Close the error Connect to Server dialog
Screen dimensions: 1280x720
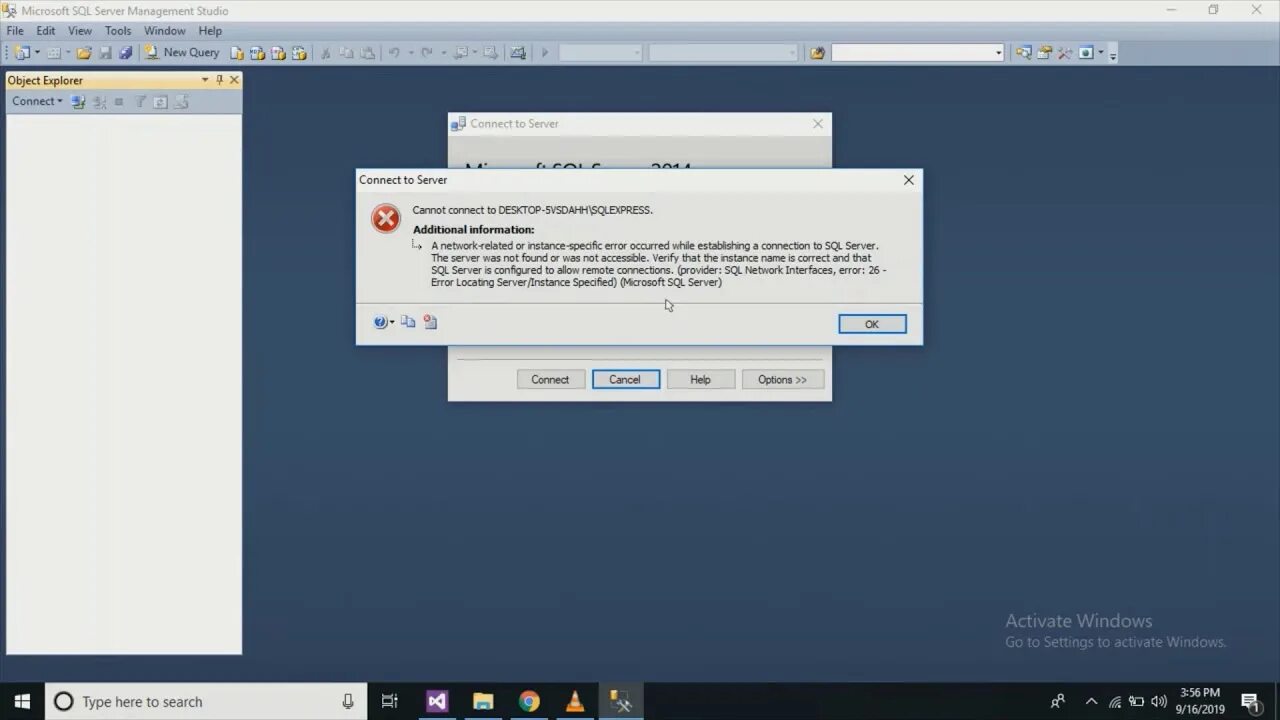tap(908, 180)
